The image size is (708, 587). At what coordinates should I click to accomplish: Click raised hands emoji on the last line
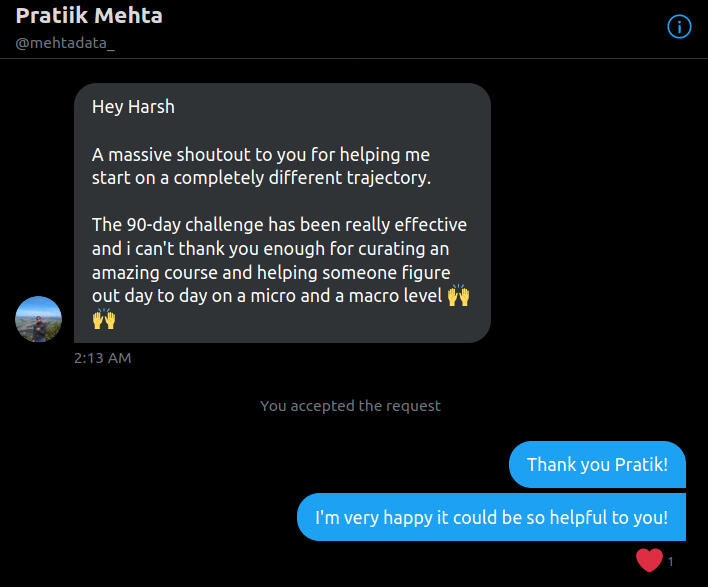[x=104, y=320]
